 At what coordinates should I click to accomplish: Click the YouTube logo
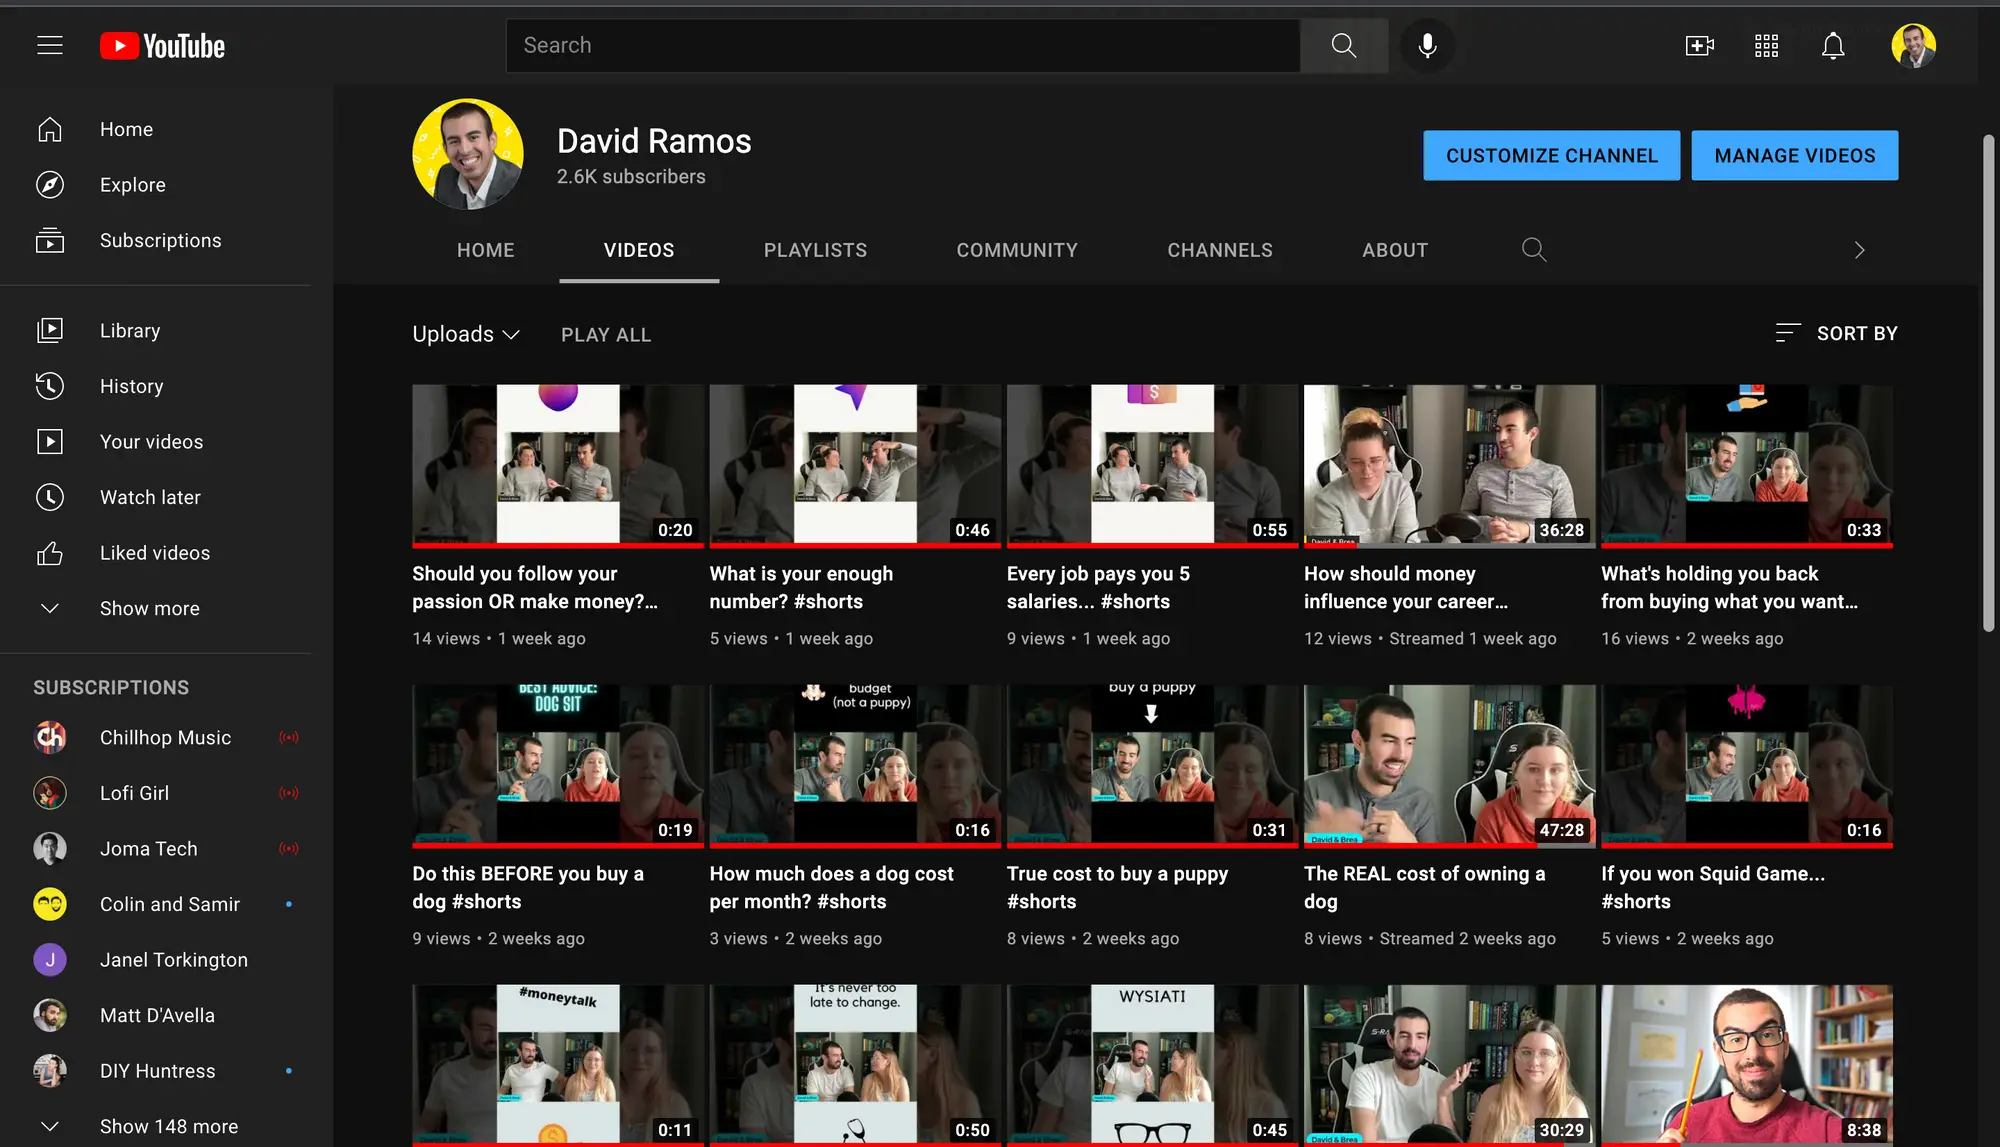[x=162, y=46]
